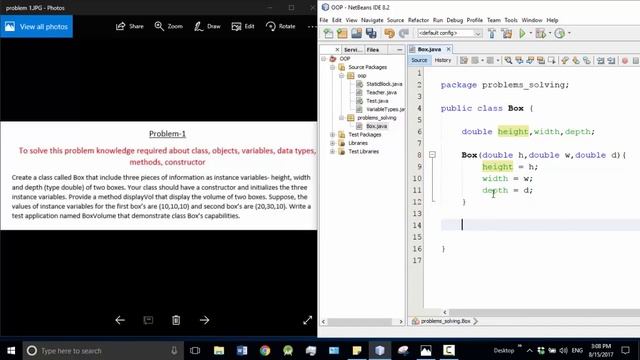Toggle last edit navigation icon in editor toolbar
Image resolution: width=640 pixels, height=360 pixels.
464,60
